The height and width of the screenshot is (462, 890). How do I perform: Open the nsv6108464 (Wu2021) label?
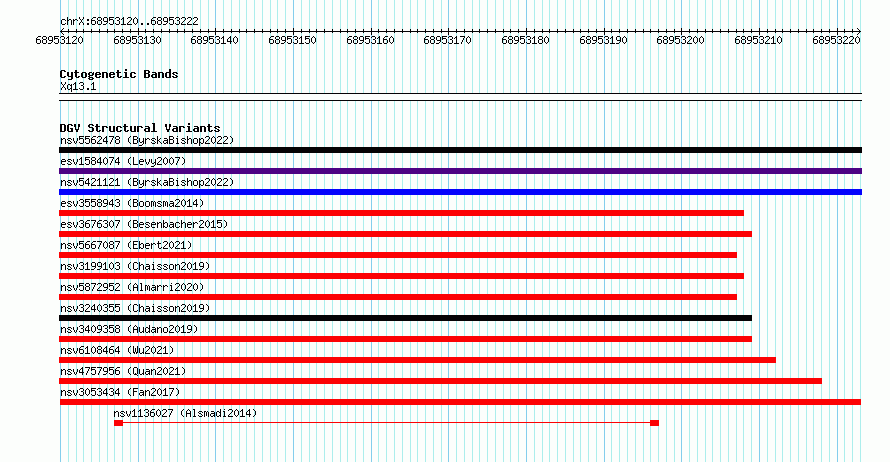point(117,350)
